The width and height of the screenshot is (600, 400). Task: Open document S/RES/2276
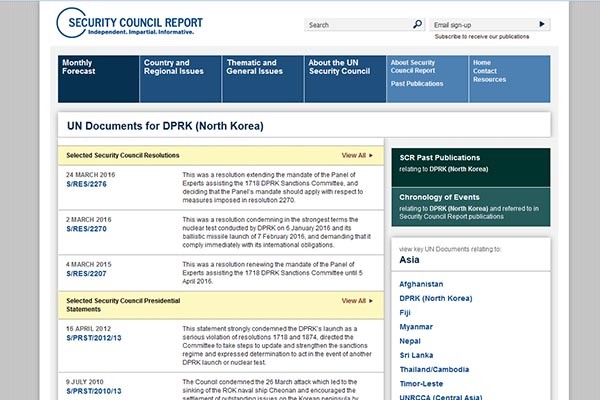tap(86, 184)
